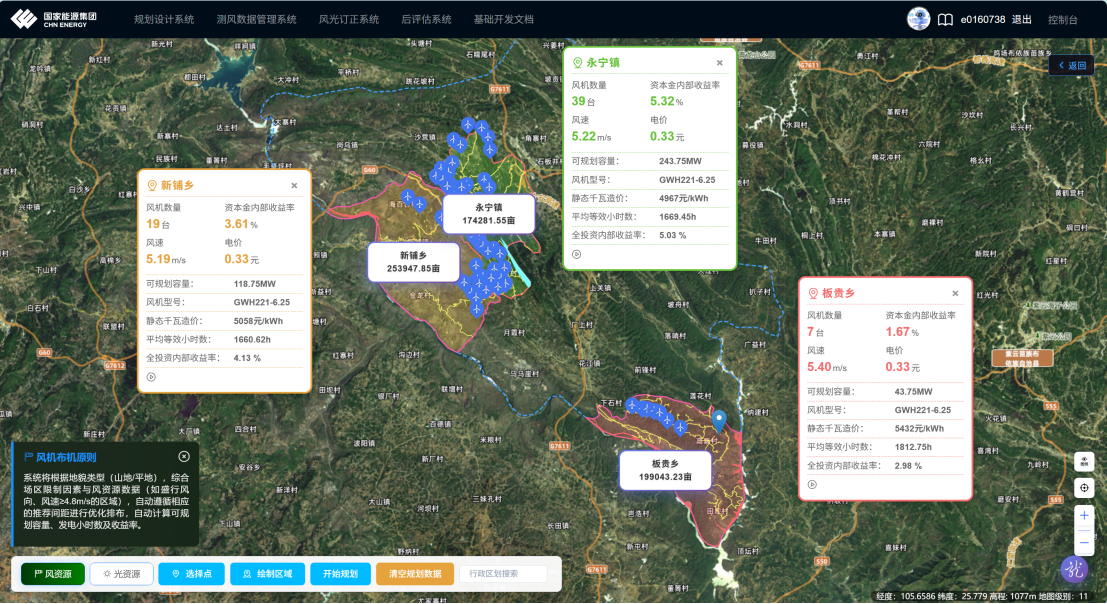The image size is (1107, 604).
Task: Click the user avatar in header
Action: (x=918, y=19)
